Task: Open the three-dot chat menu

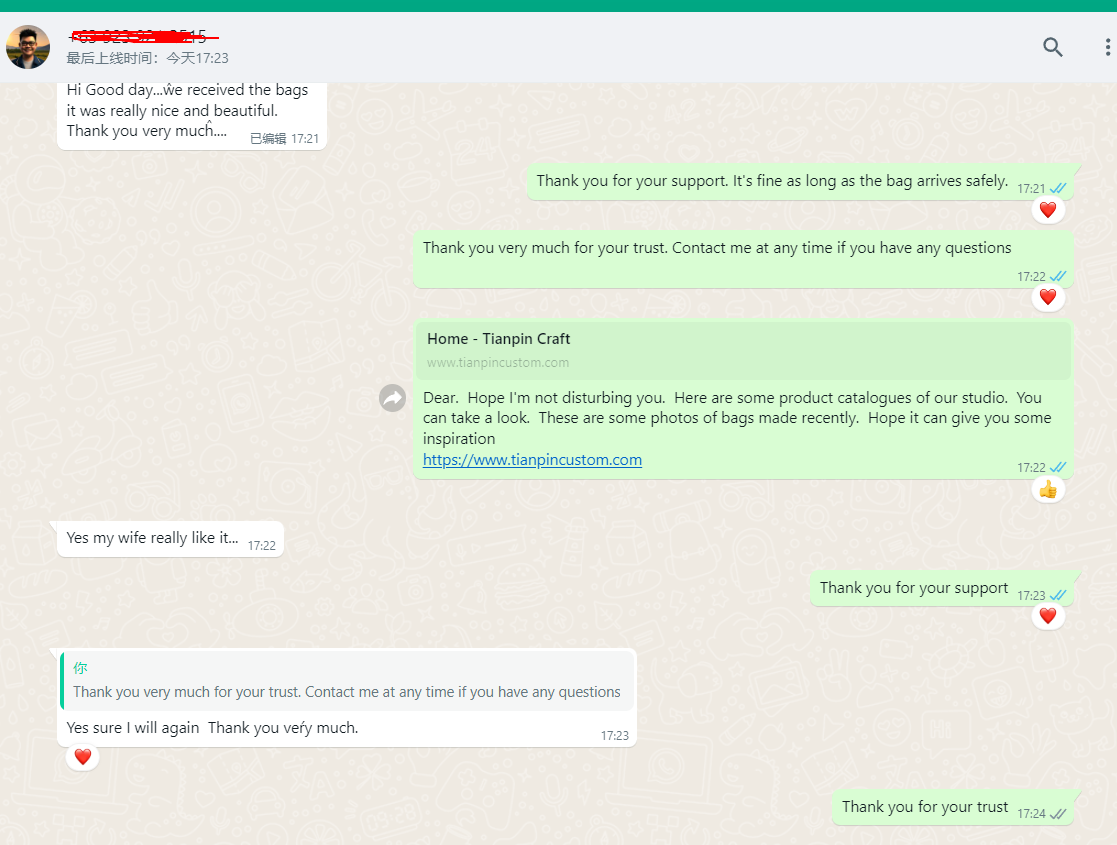Action: point(1107,47)
